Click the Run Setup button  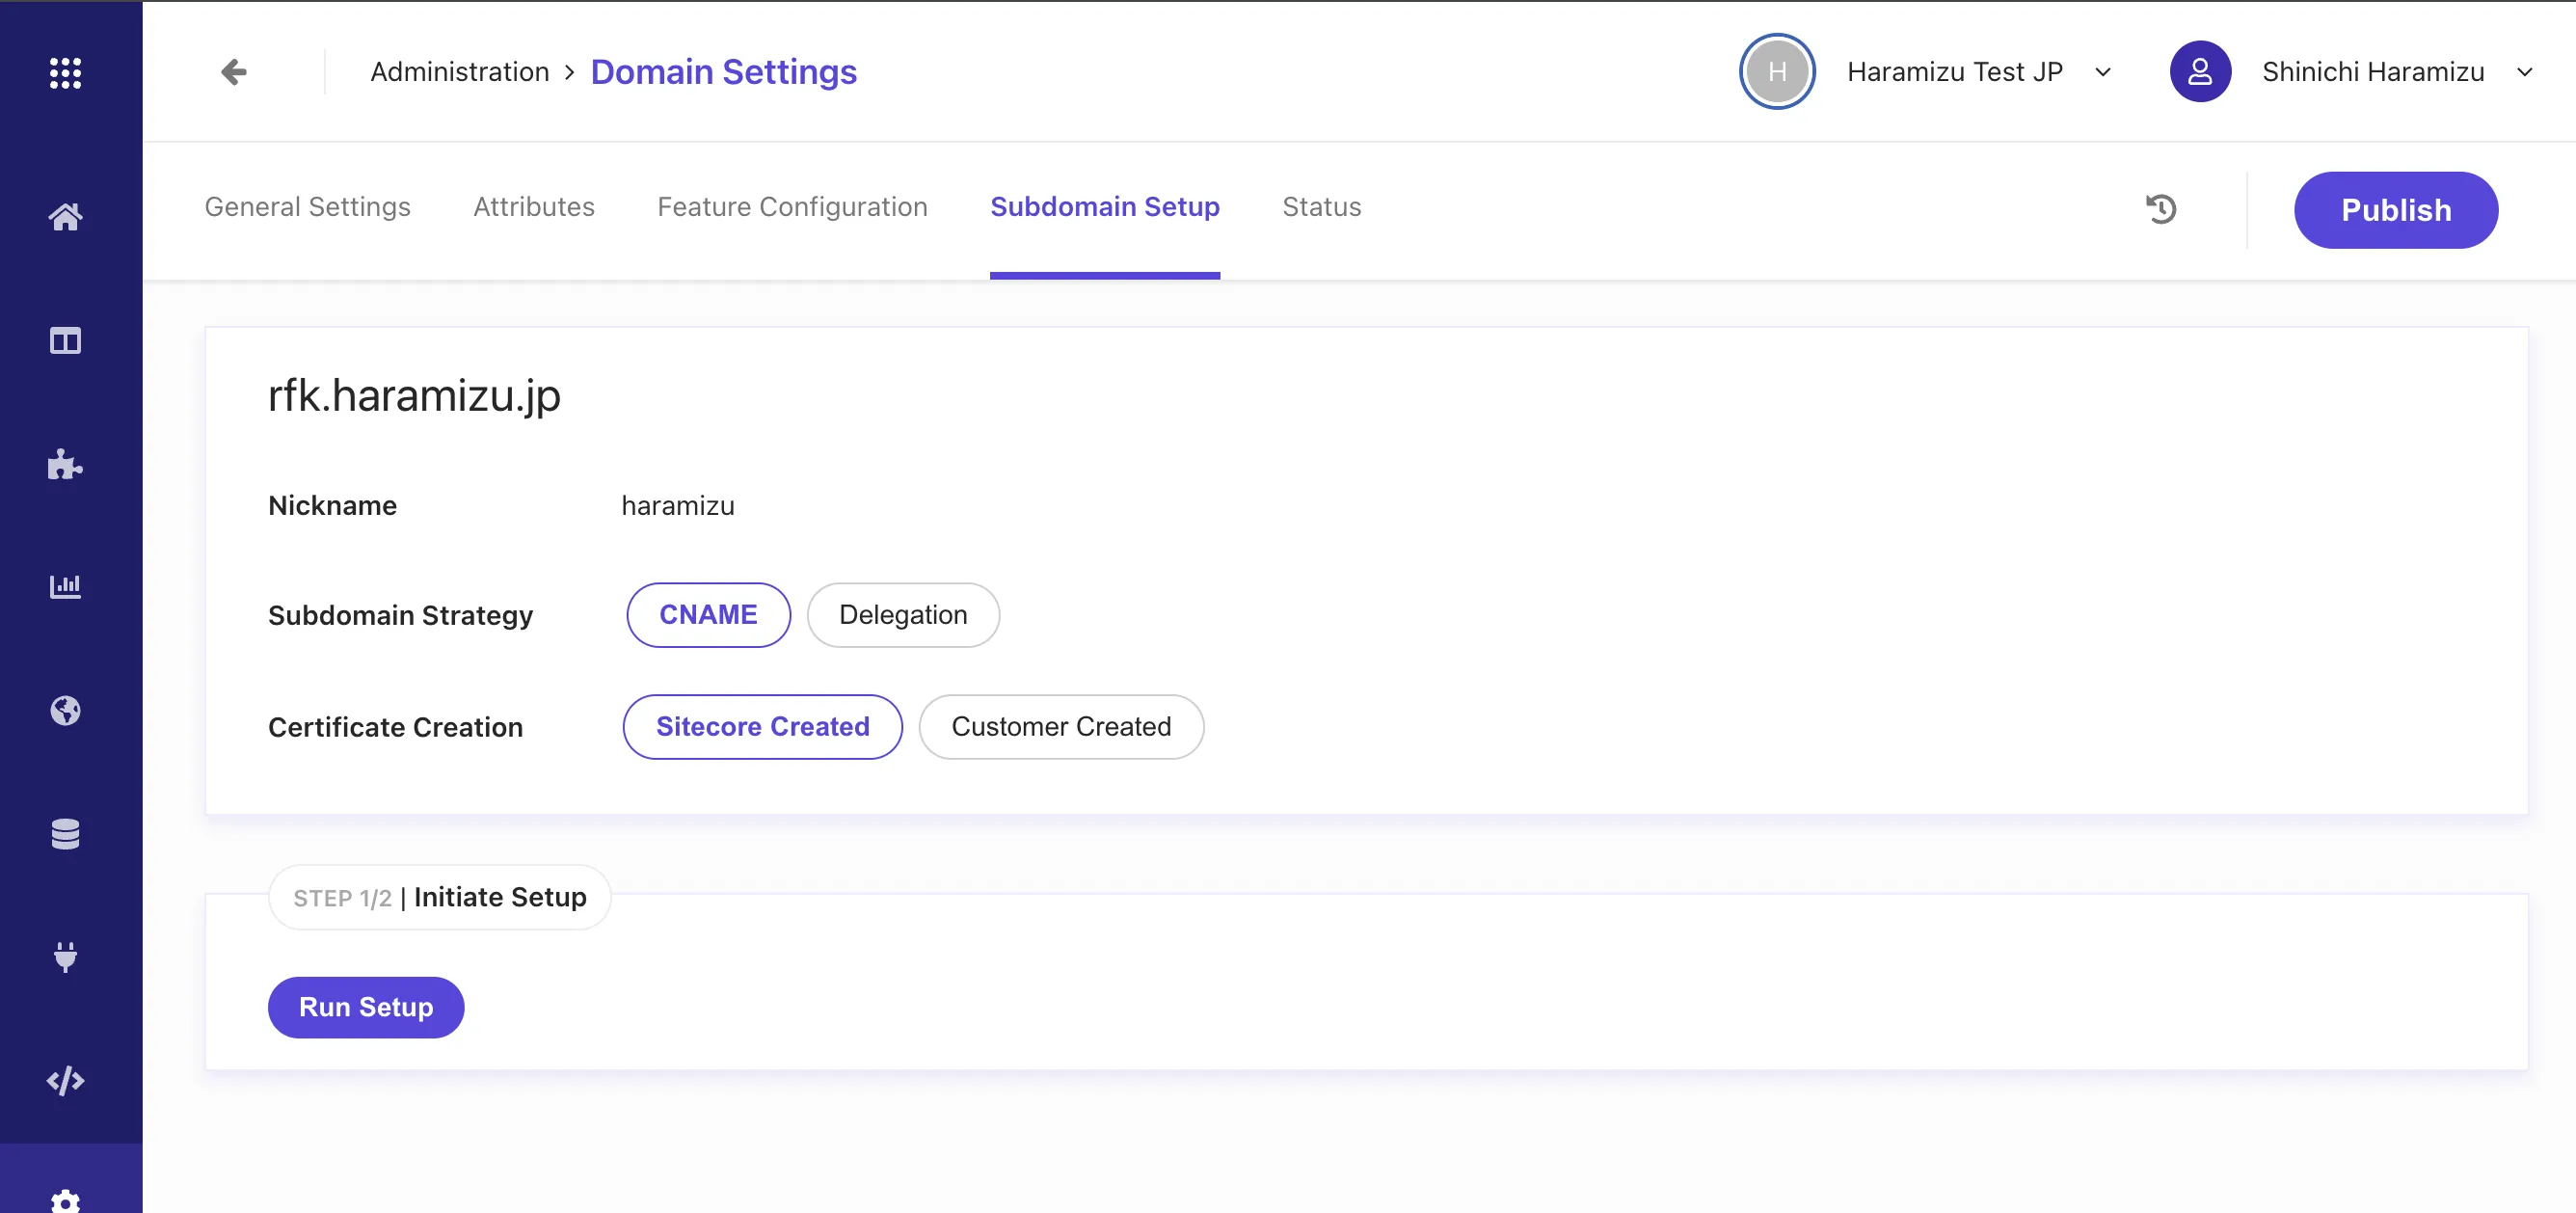click(366, 1008)
